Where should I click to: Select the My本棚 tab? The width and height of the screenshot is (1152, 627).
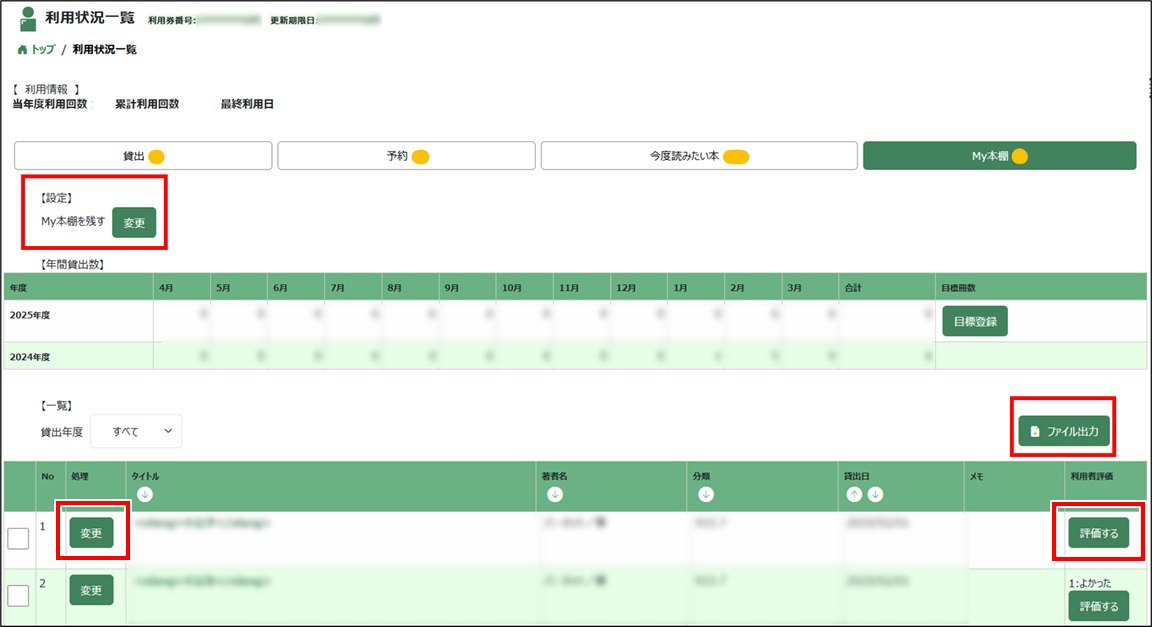(x=999, y=156)
